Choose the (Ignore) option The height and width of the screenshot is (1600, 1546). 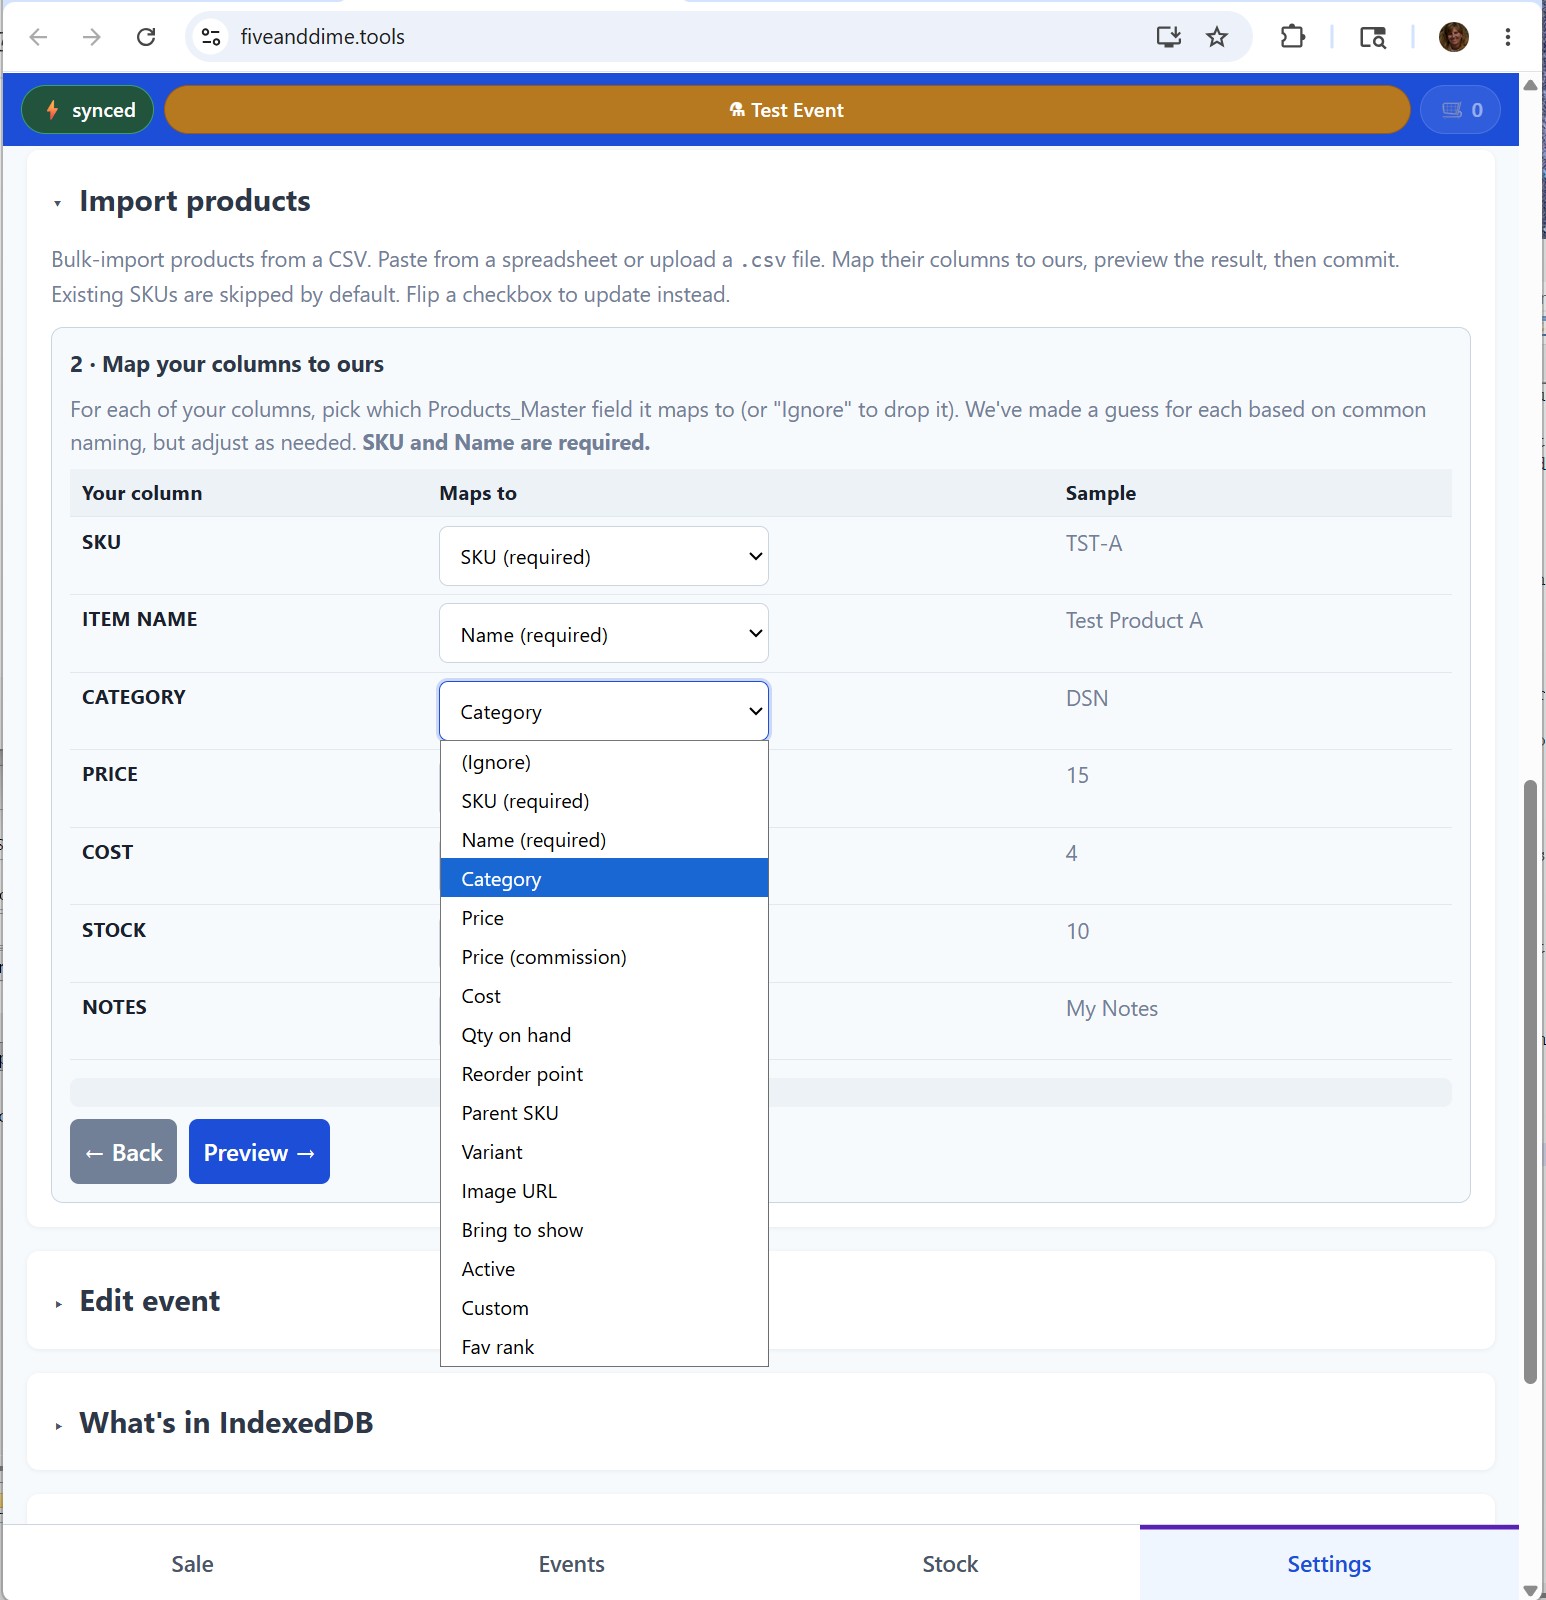tap(604, 762)
